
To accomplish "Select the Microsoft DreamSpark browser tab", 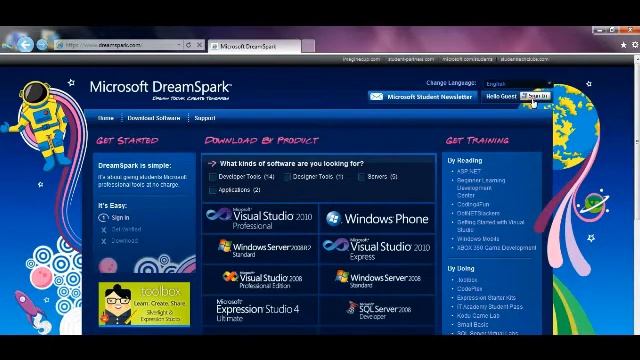I will click(x=255, y=46).
